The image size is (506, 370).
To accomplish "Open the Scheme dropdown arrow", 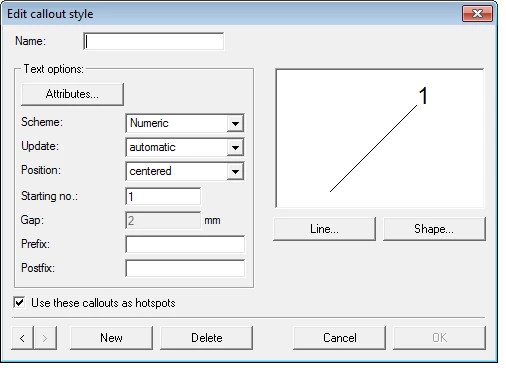I will [x=235, y=123].
